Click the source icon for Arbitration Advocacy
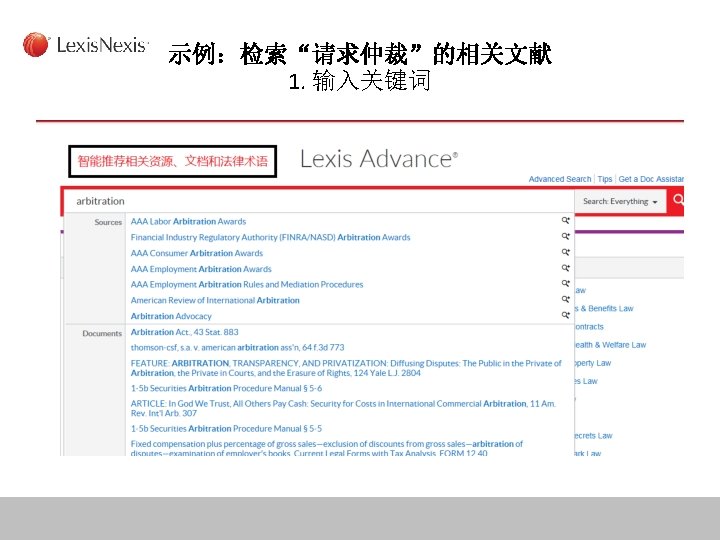The image size is (720, 540). coord(566,315)
